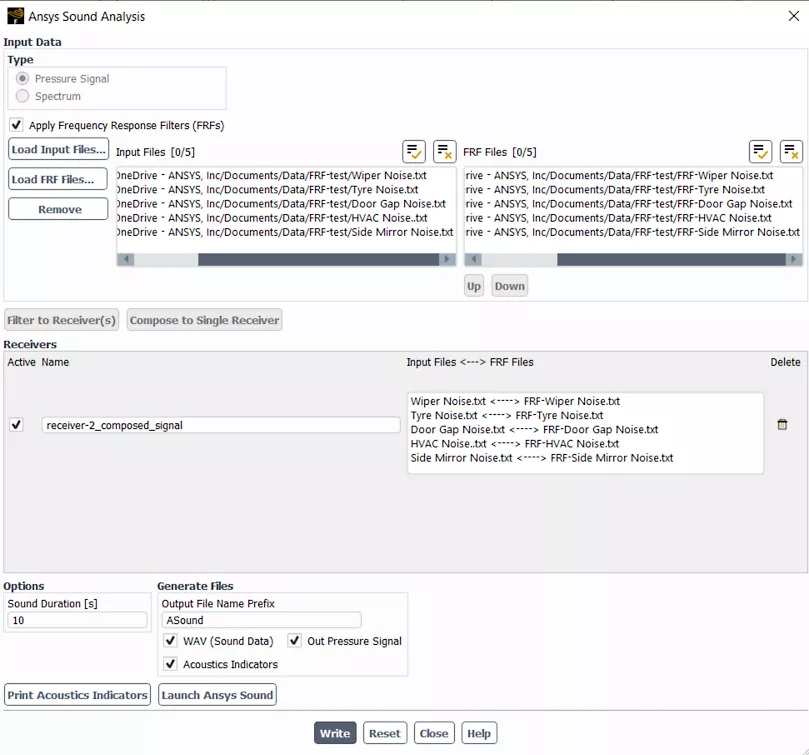Open Help for the dialog

point(479,733)
